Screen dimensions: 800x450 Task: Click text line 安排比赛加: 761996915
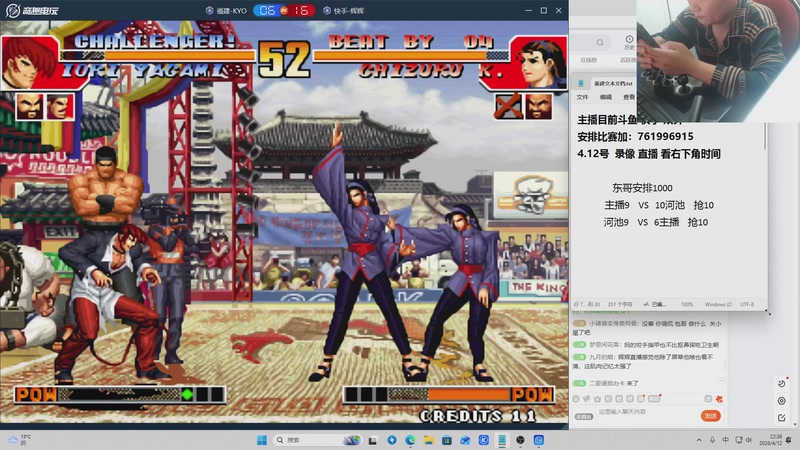635,137
